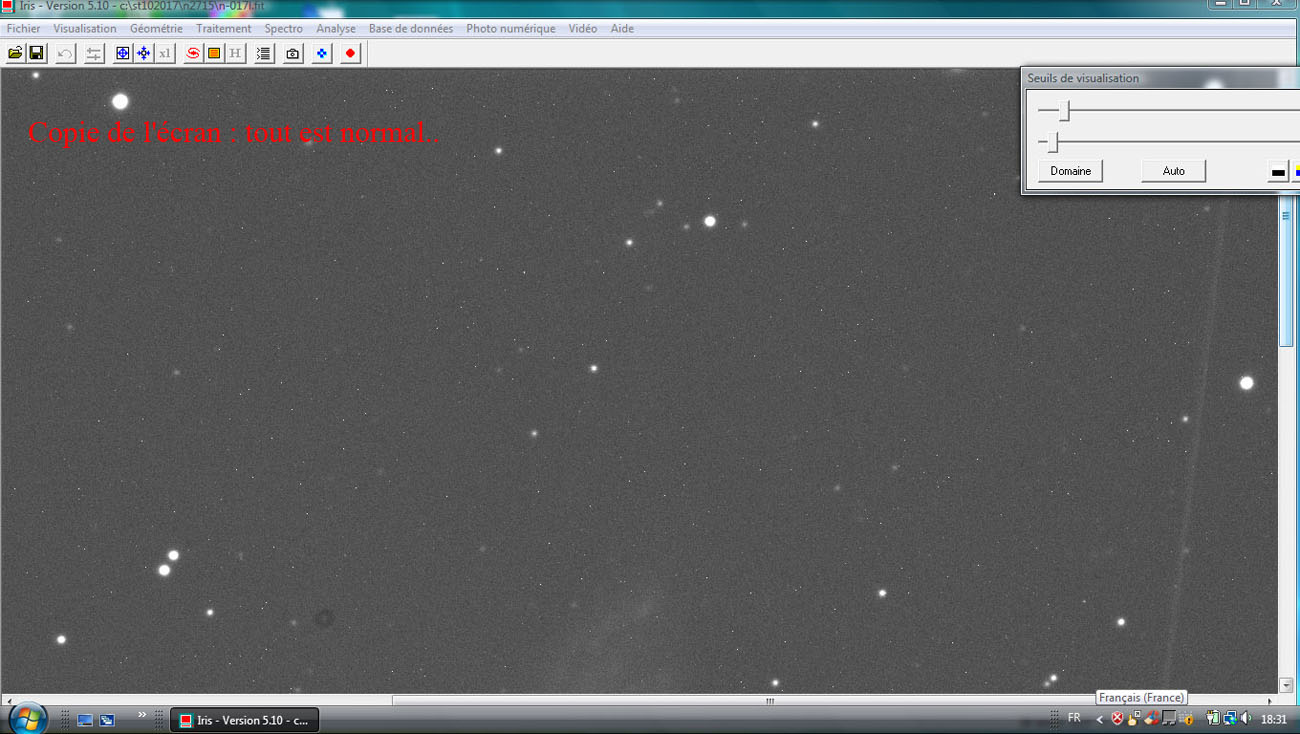Screen dimensions: 1300x734
Task: Click the Domaine button
Action: [1071, 171]
